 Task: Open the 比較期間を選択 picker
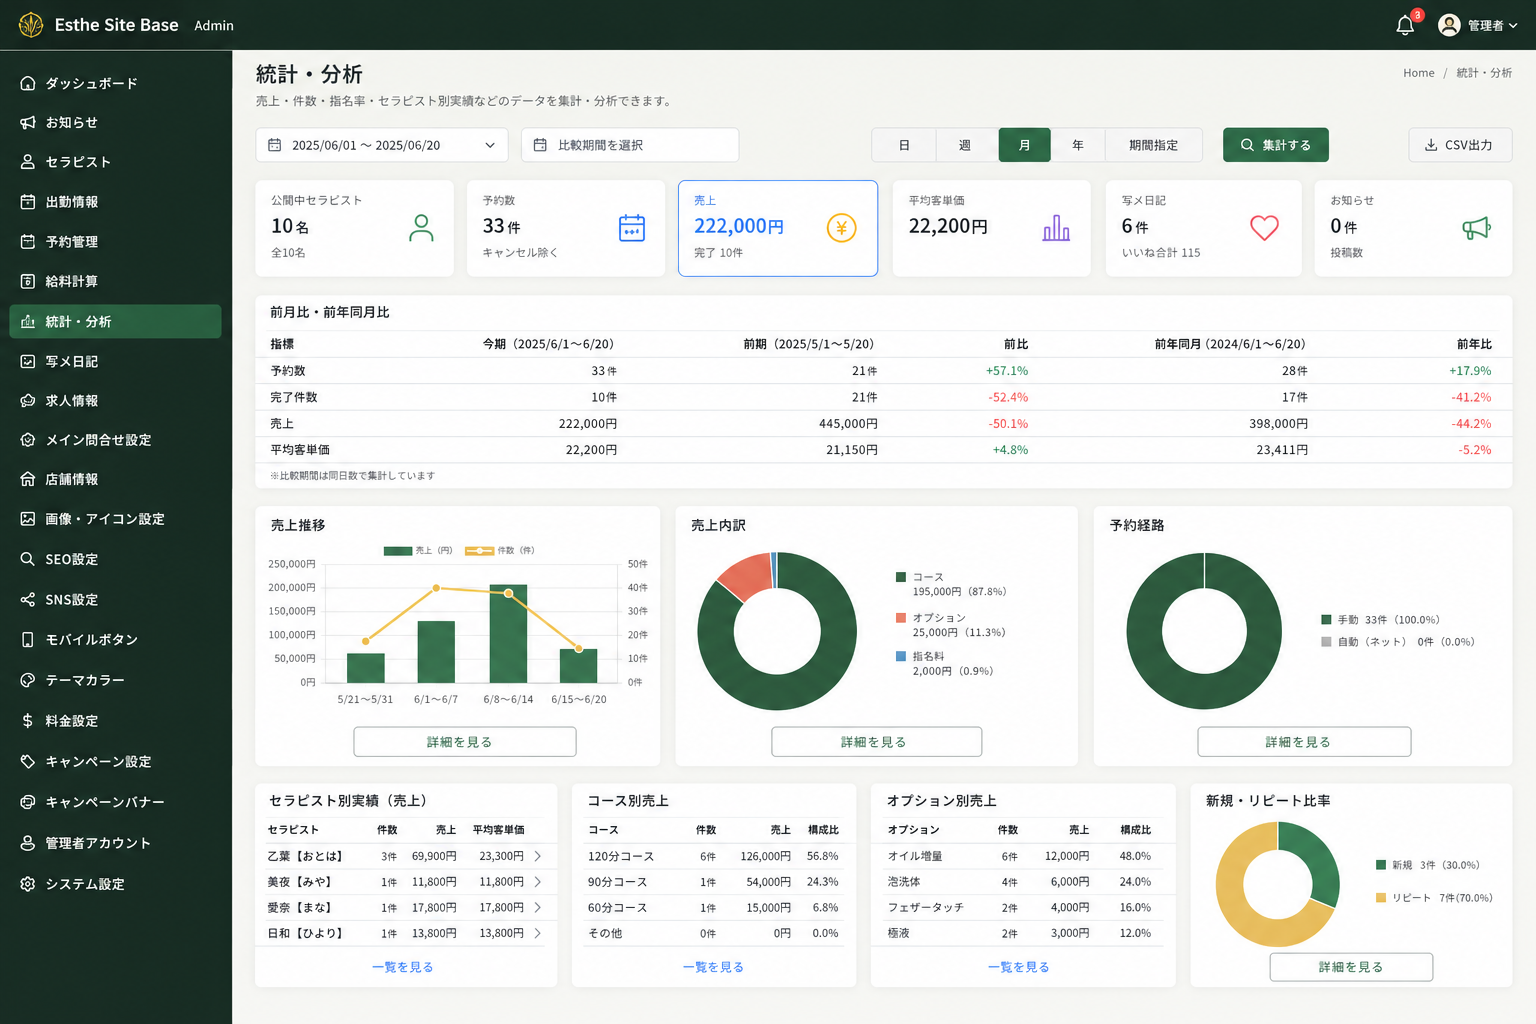click(x=630, y=145)
